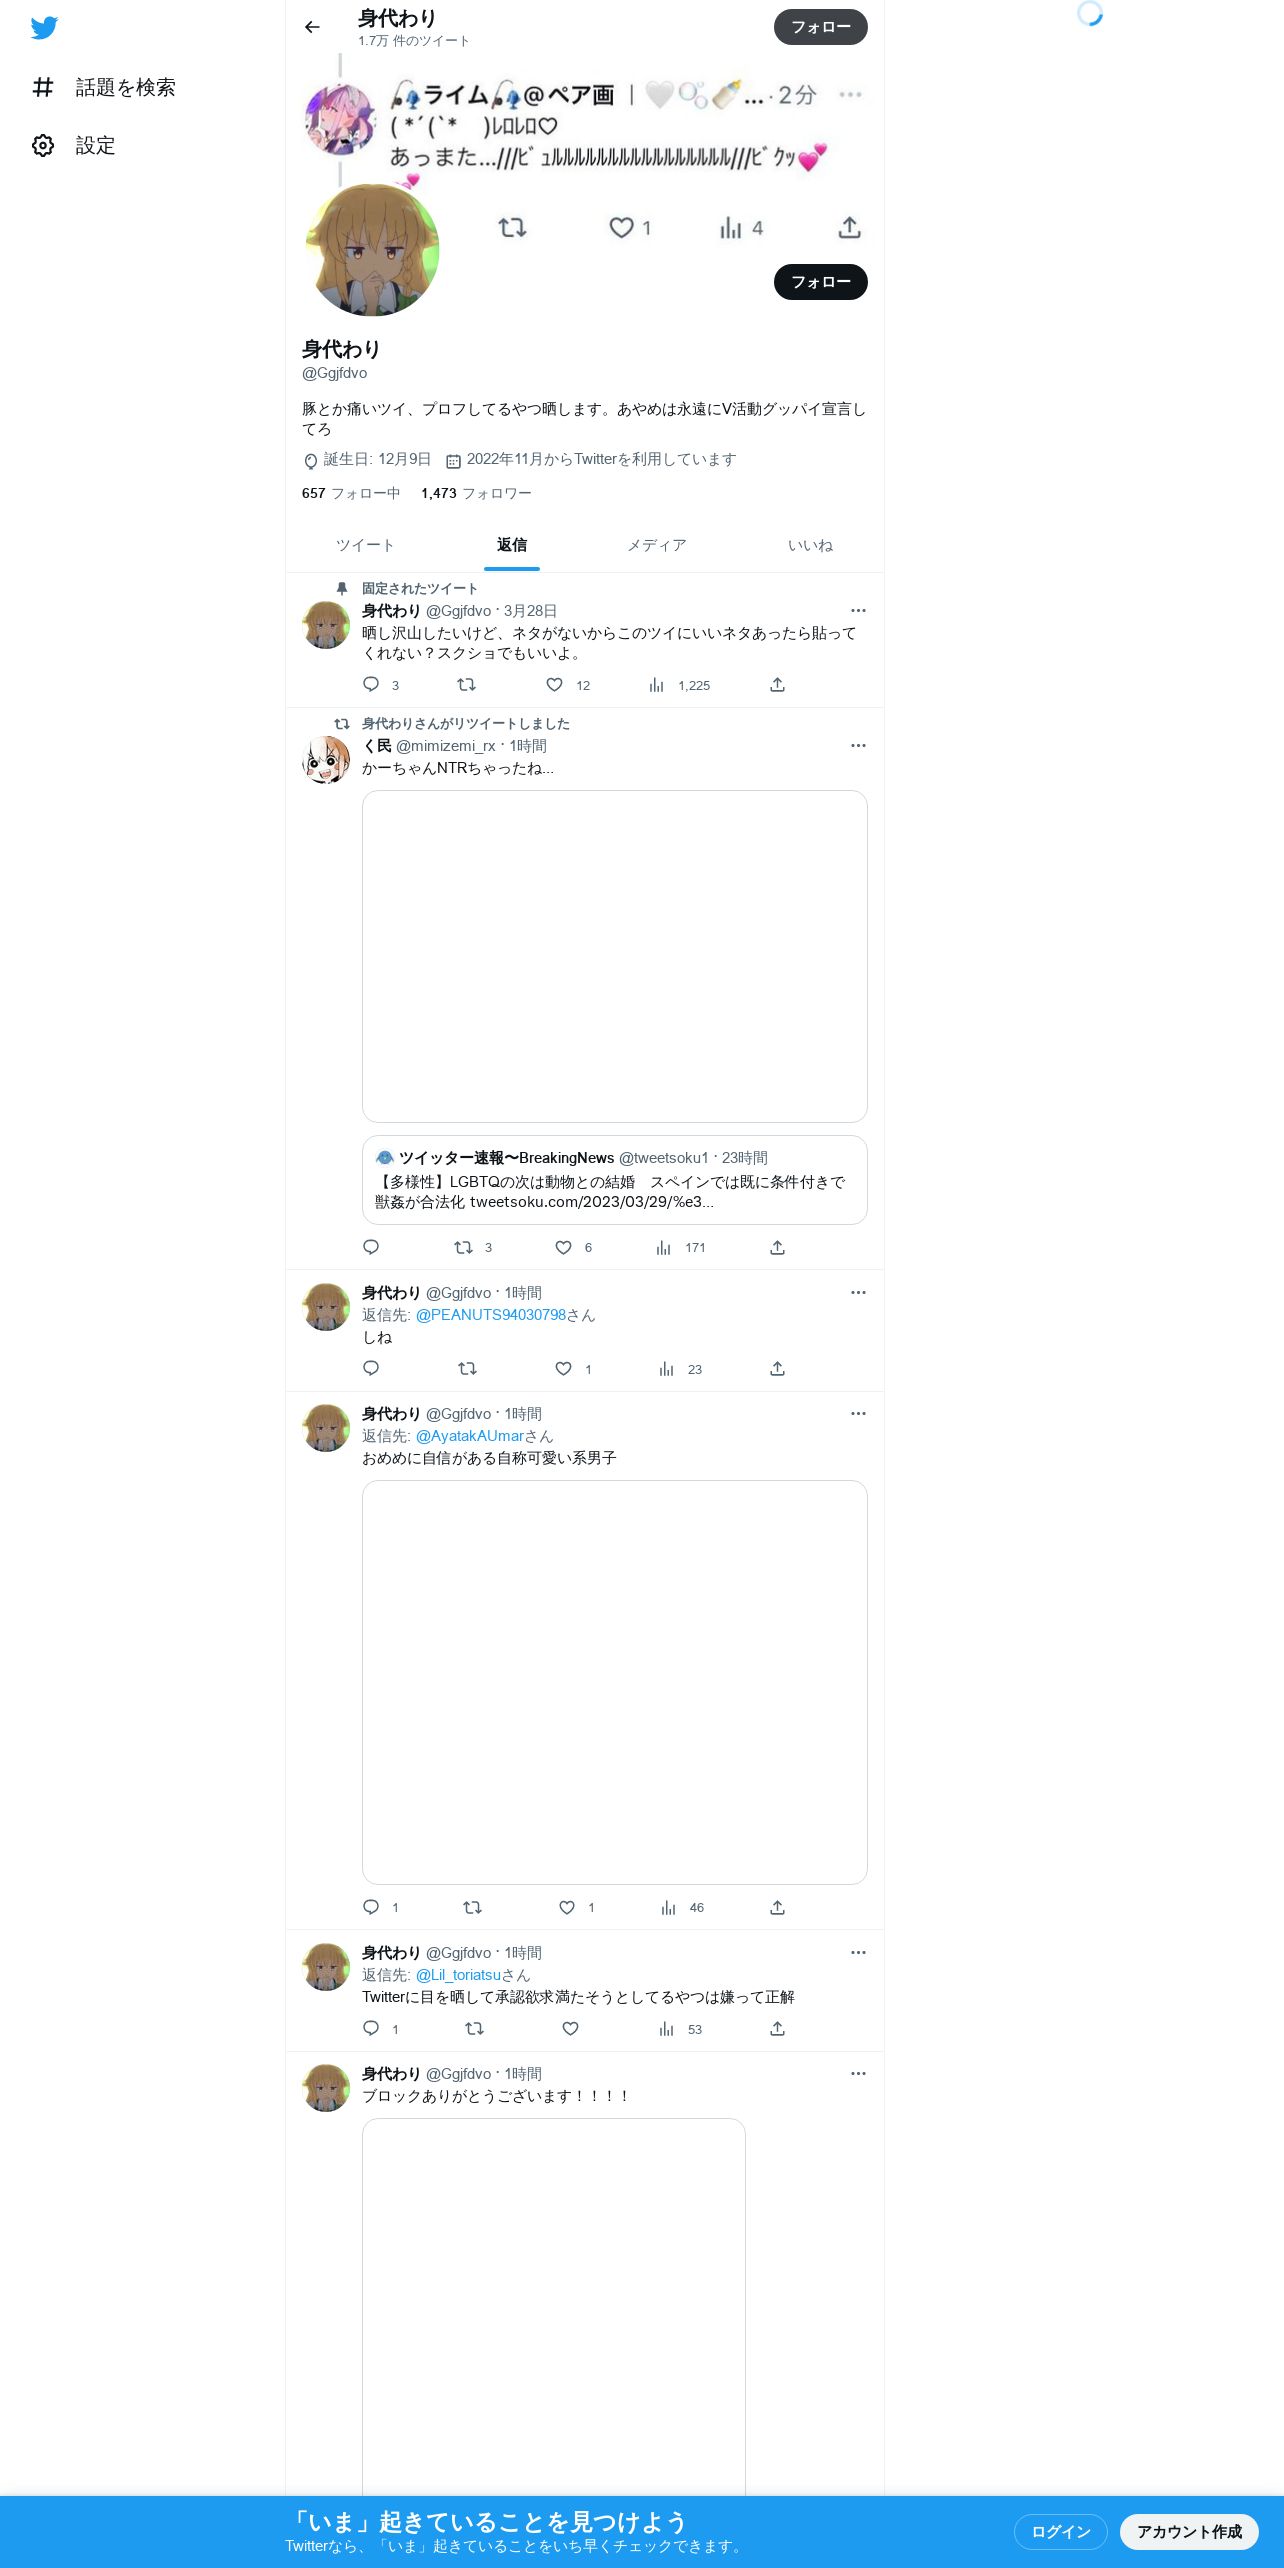Image resolution: width=1284 pixels, height=2568 pixels.
Task: Open more options on ブロックありがとう tweet
Action: click(x=858, y=2074)
